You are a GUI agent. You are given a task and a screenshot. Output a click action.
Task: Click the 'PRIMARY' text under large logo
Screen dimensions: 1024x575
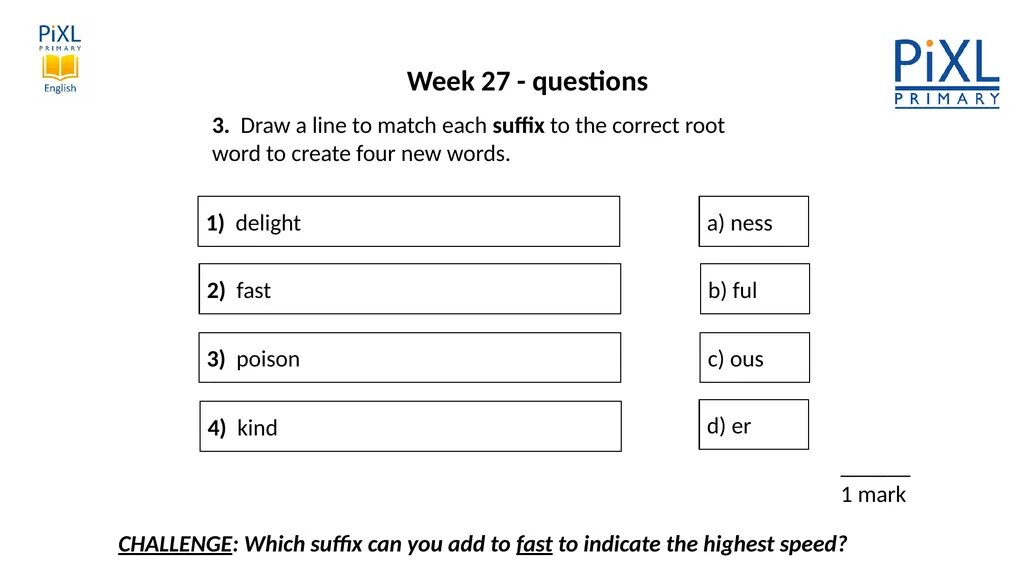[947, 99]
